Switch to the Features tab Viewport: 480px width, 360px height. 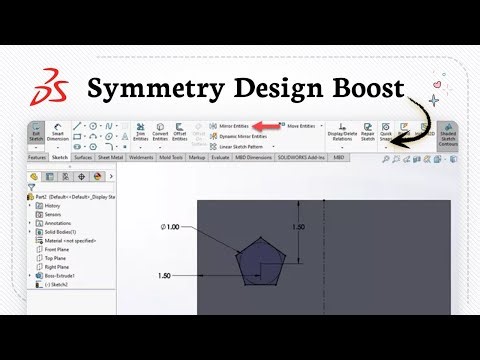coord(37,157)
